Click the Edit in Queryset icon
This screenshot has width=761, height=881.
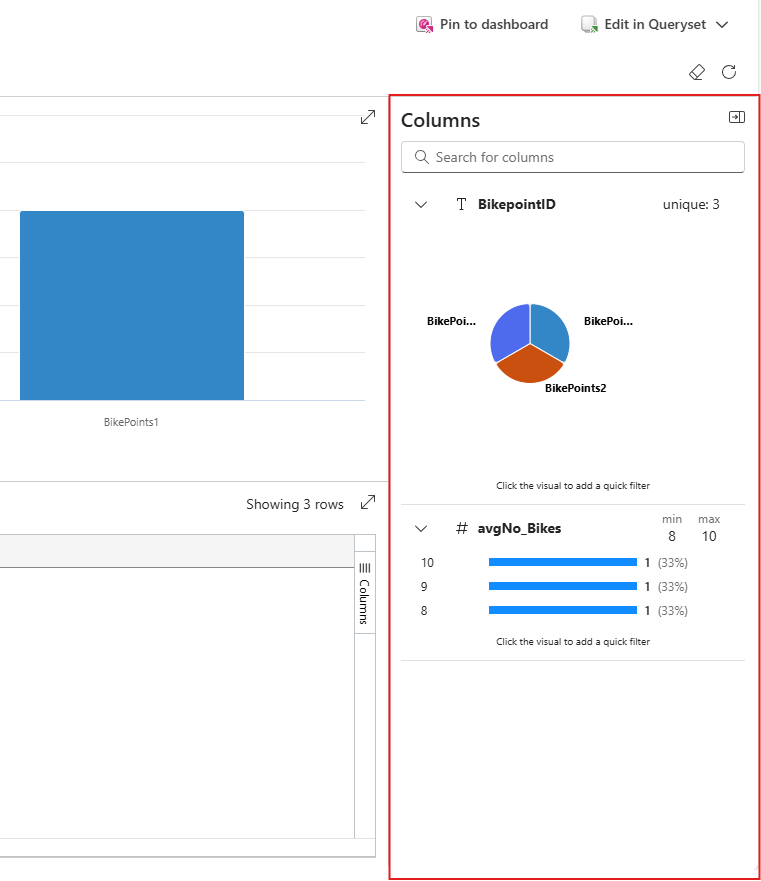pyautogui.click(x=589, y=25)
